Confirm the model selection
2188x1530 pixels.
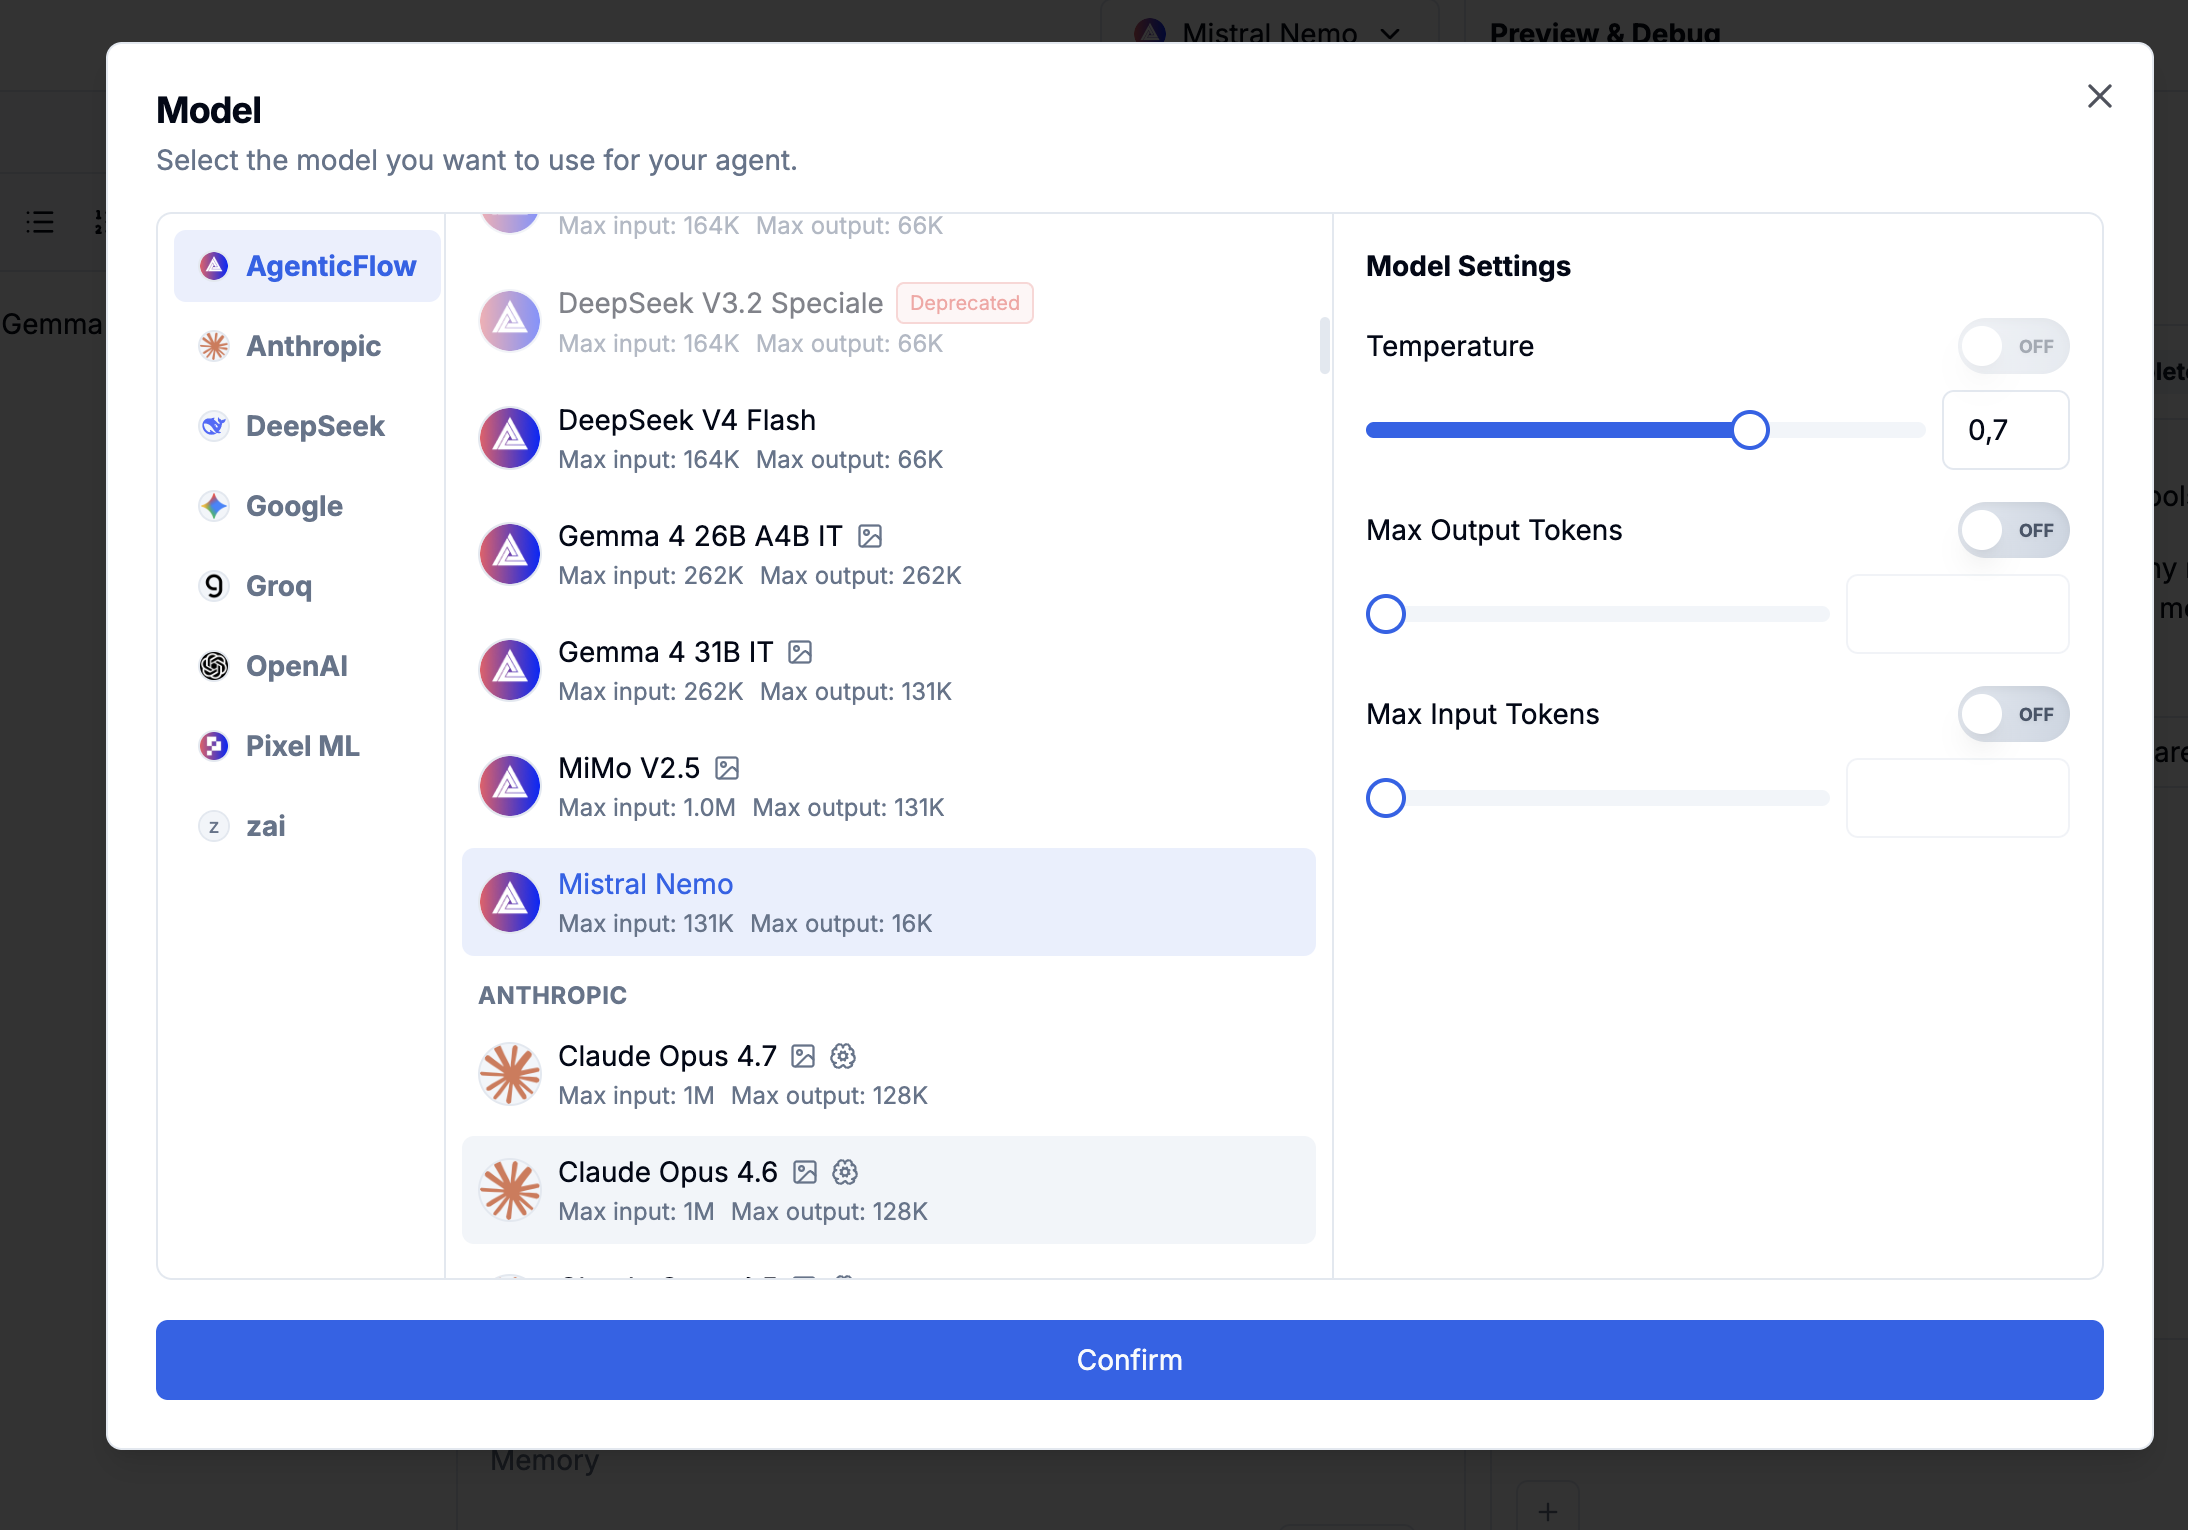point(1130,1360)
